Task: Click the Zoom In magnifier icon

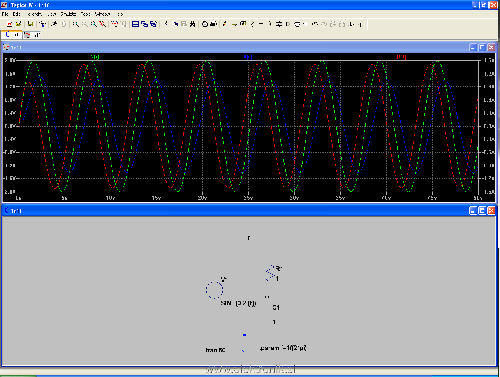Action: point(76,24)
